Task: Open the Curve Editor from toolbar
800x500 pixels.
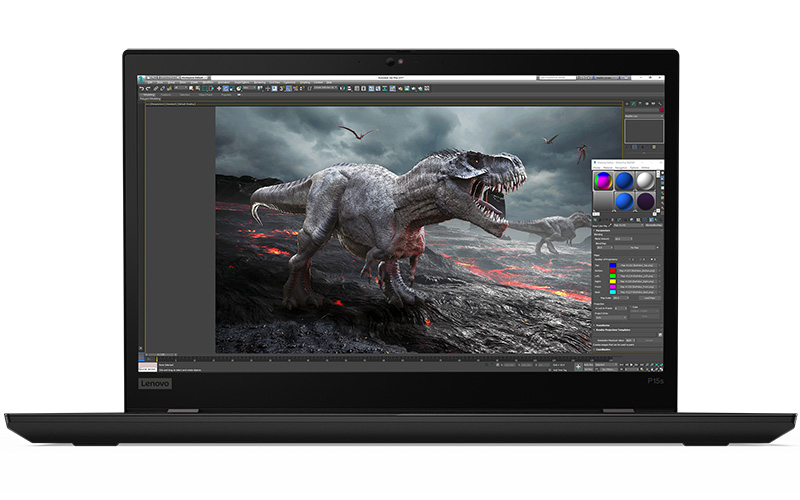Action: [x=378, y=88]
